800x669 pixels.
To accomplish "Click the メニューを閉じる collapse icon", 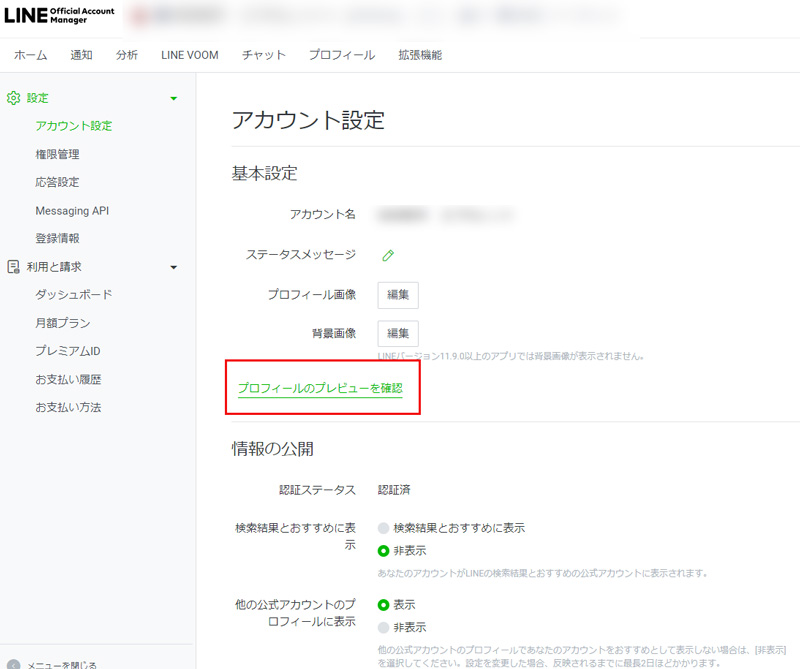I will [14, 665].
